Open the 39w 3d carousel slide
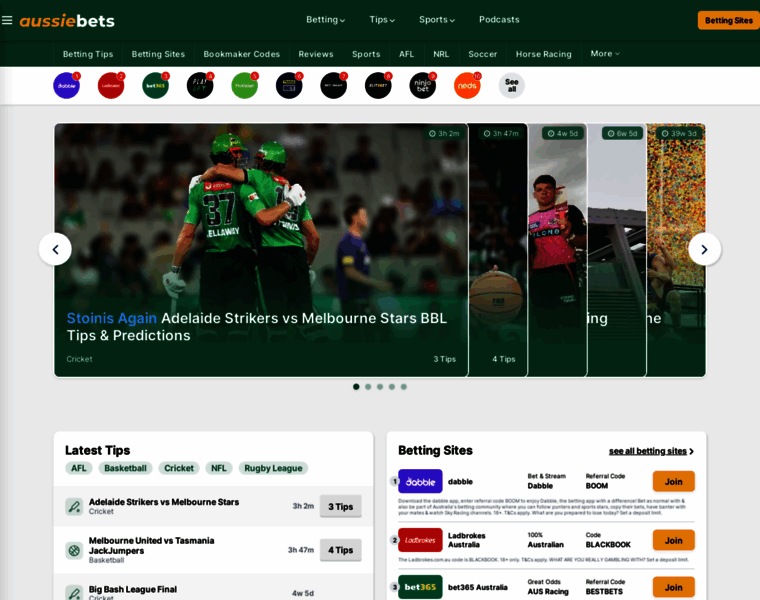 676,250
